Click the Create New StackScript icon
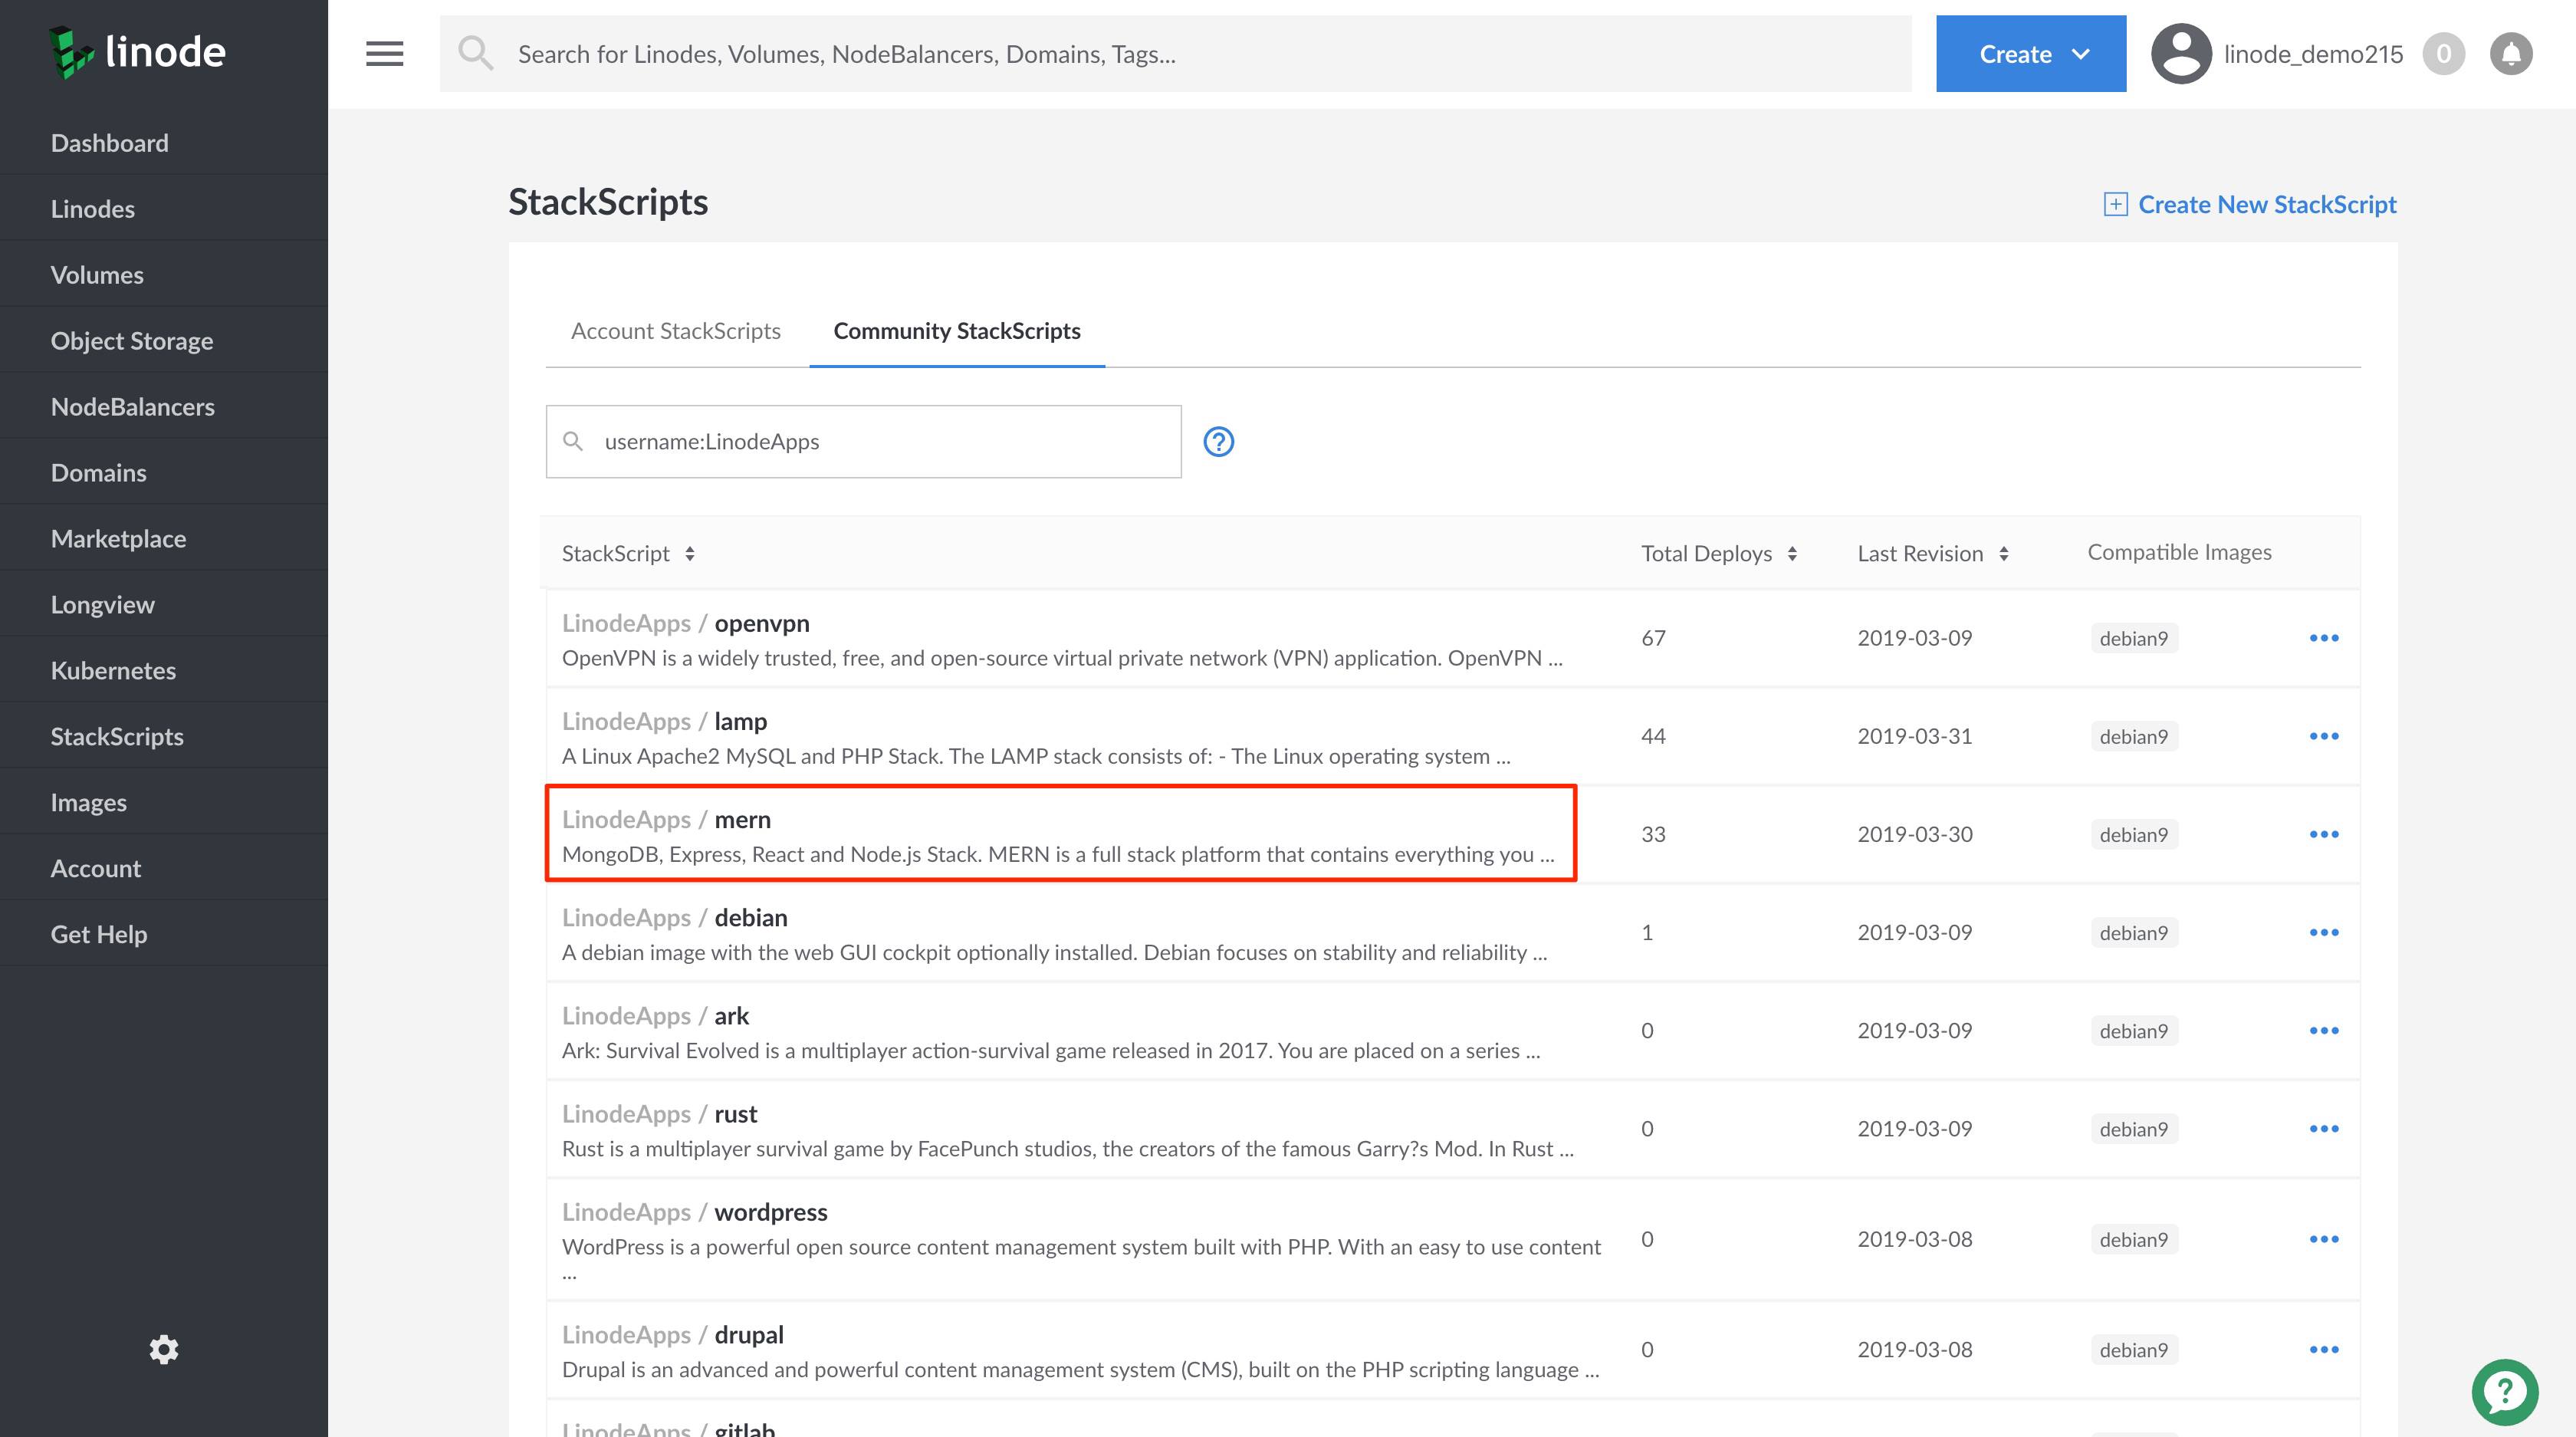The image size is (2576, 1437). click(2112, 203)
